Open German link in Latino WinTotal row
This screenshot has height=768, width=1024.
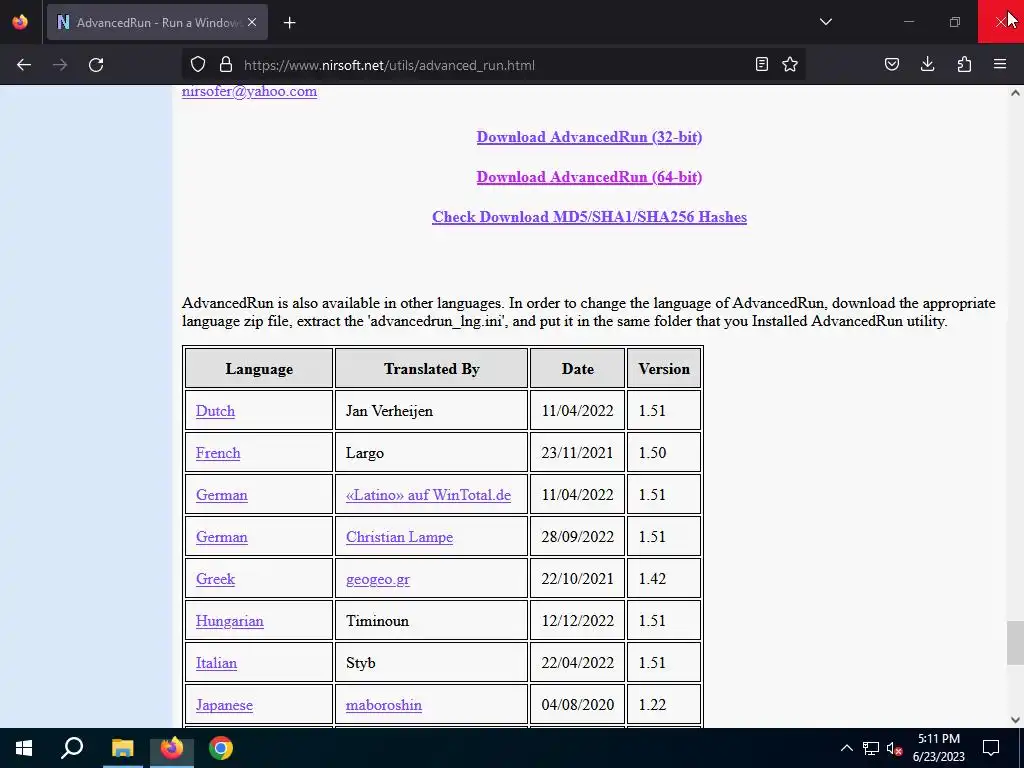point(222,495)
